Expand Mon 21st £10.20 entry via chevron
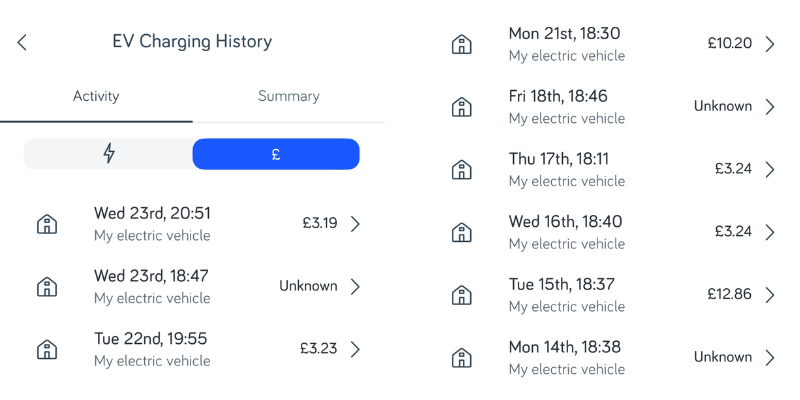800x400 pixels. click(770, 44)
